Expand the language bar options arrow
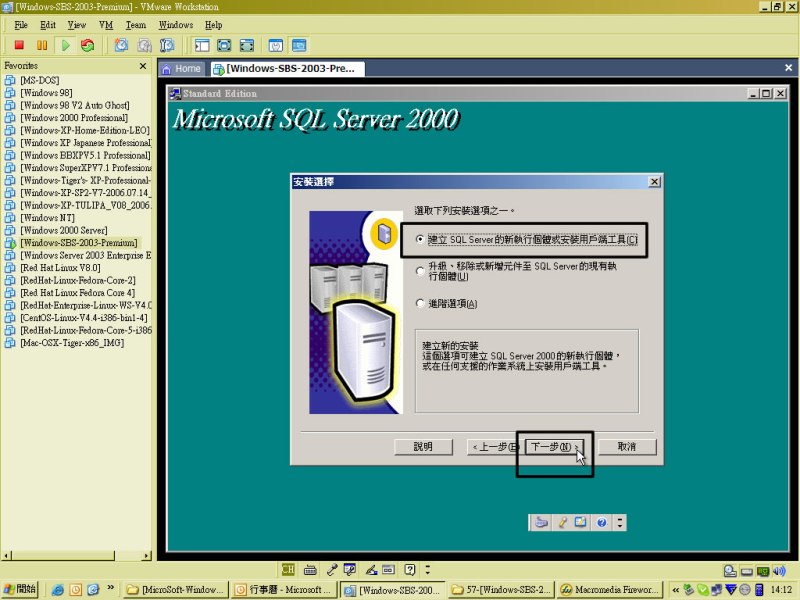 [428, 569]
